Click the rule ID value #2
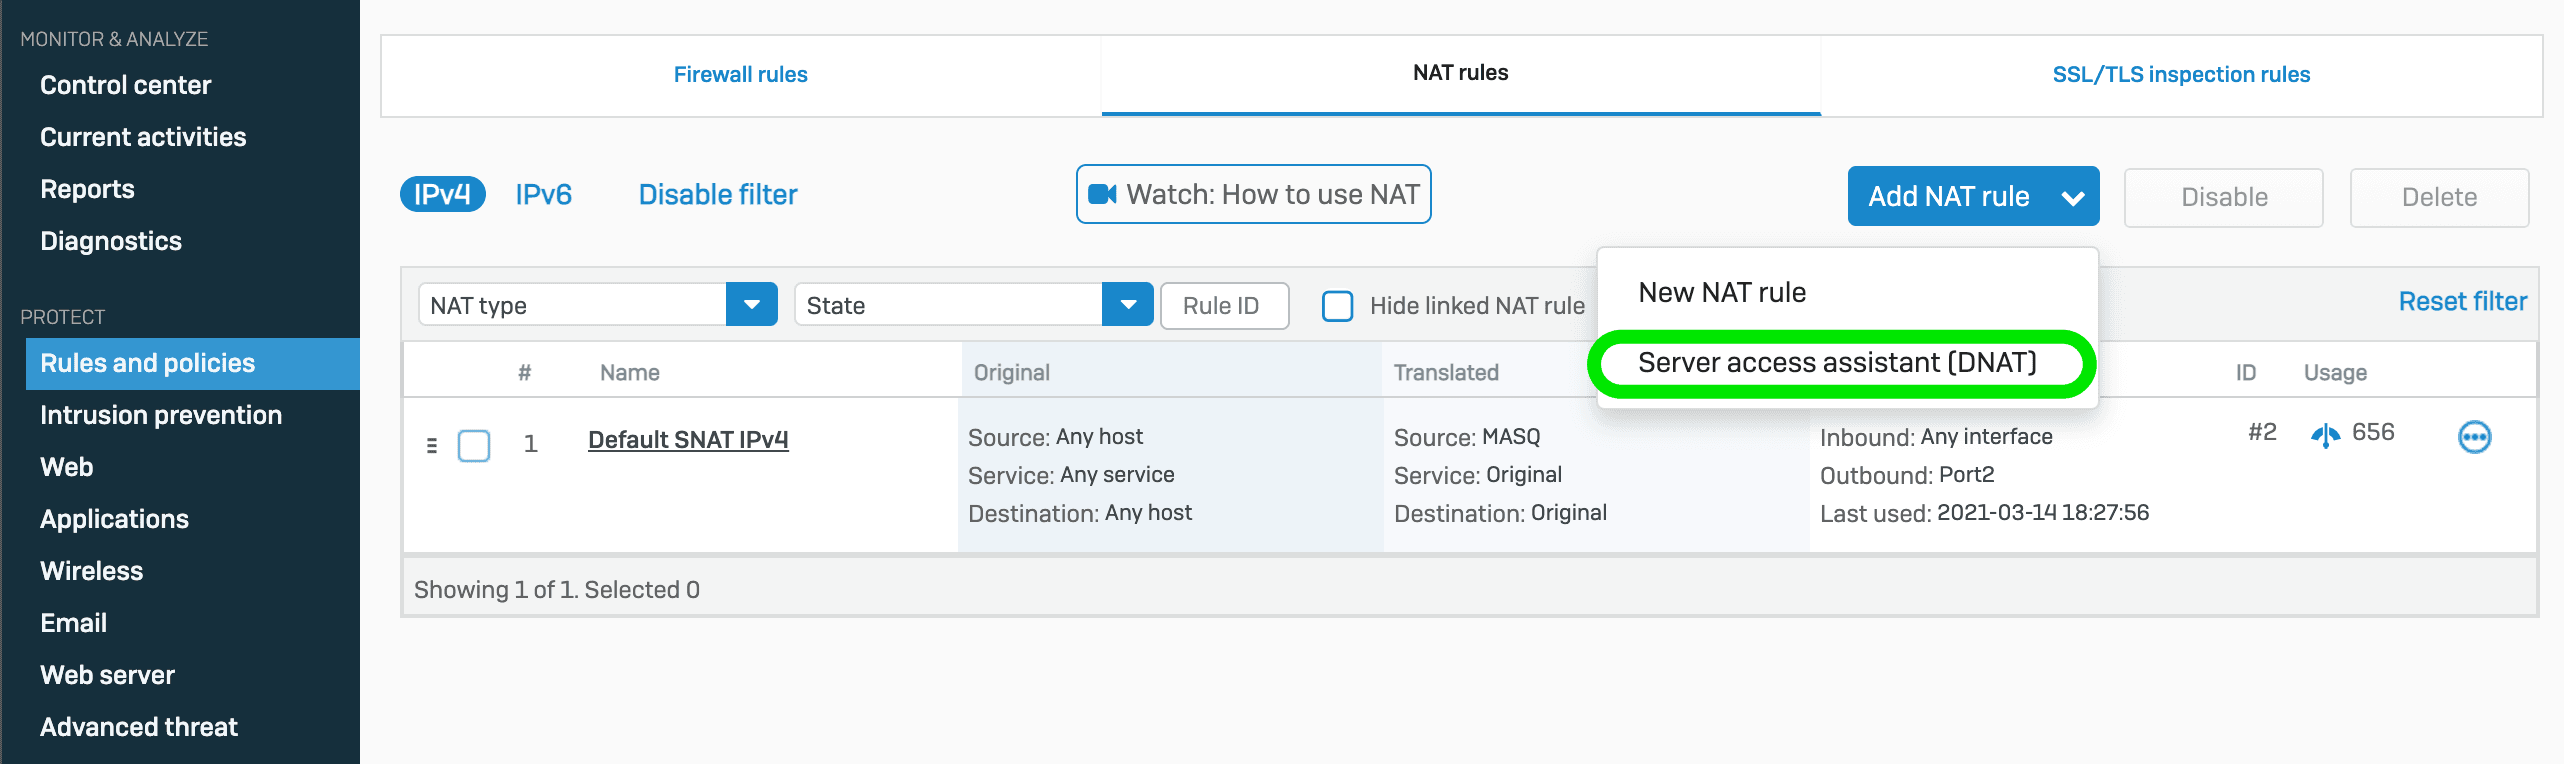 tap(2262, 432)
